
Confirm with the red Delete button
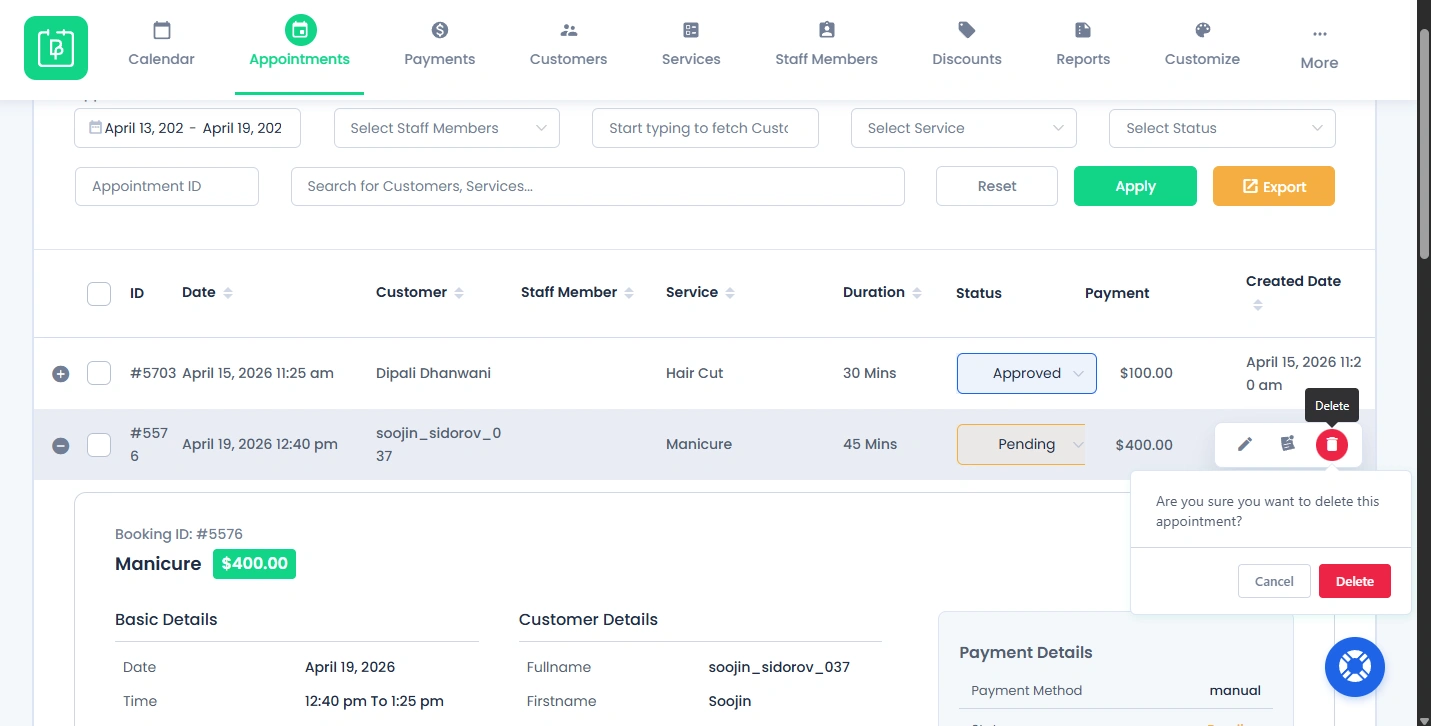click(1355, 581)
